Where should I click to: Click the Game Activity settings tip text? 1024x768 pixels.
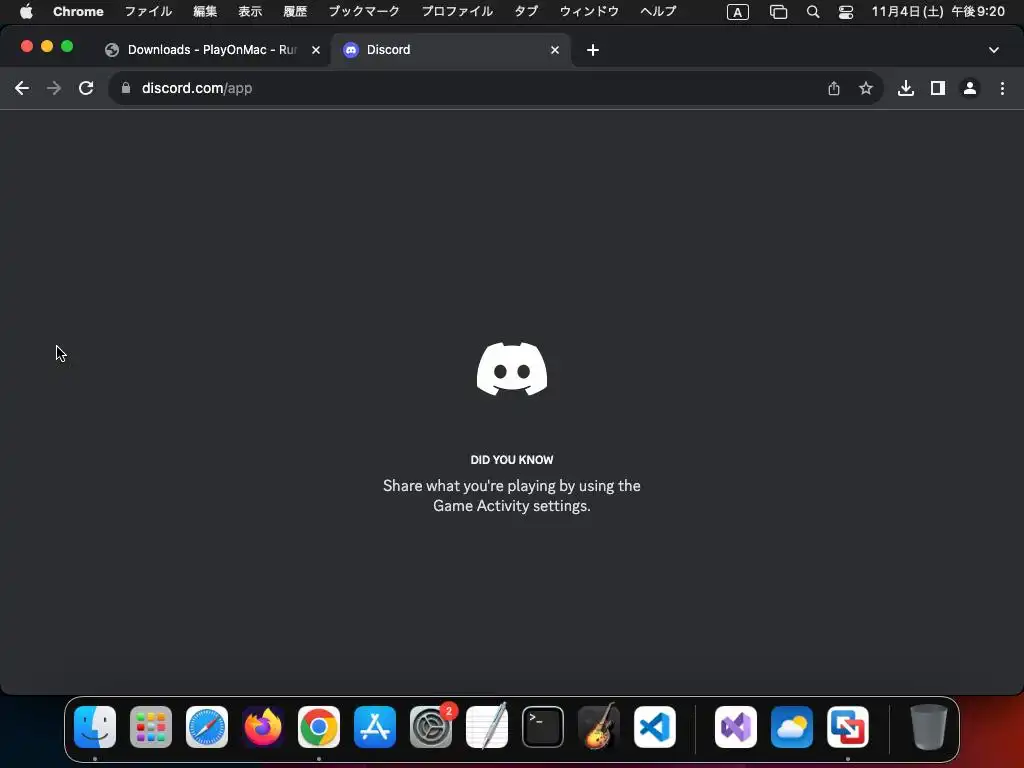[512, 496]
